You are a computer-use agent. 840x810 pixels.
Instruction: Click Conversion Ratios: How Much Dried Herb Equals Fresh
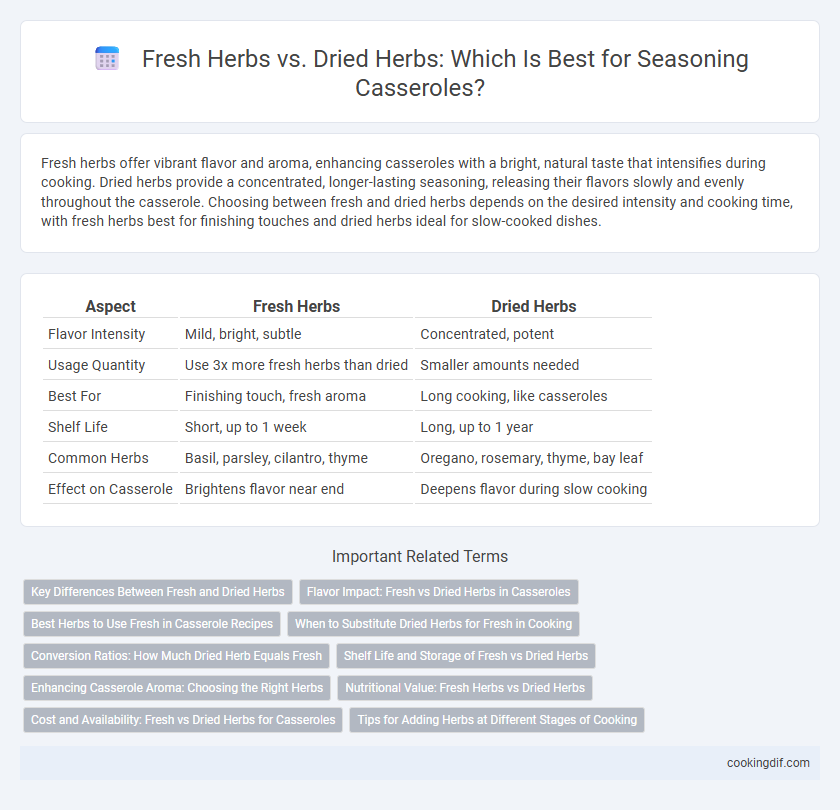coord(176,656)
